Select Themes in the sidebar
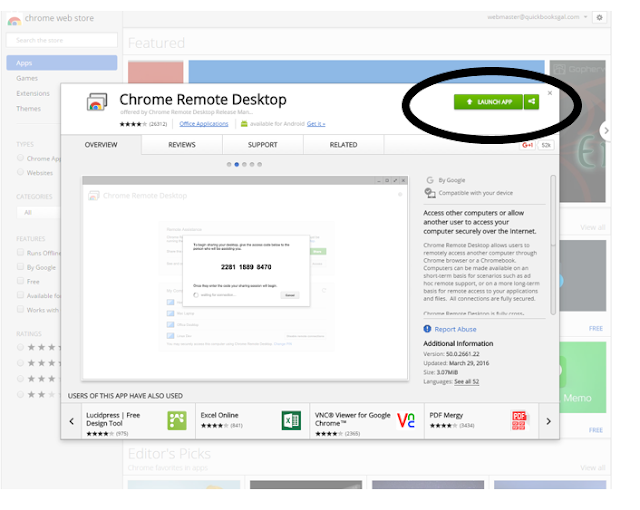This screenshot has height=510, width=640. (29, 109)
